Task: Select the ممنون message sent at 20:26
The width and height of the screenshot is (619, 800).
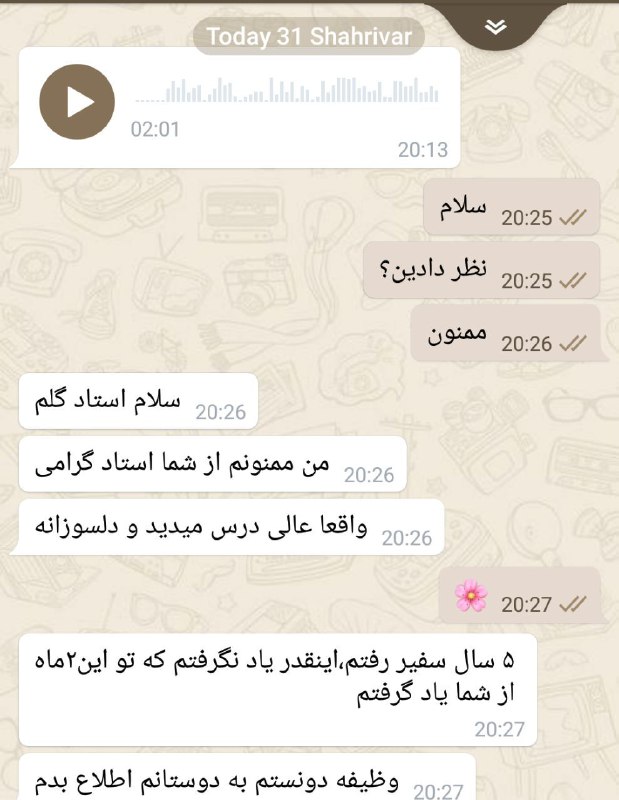Action: [505, 333]
